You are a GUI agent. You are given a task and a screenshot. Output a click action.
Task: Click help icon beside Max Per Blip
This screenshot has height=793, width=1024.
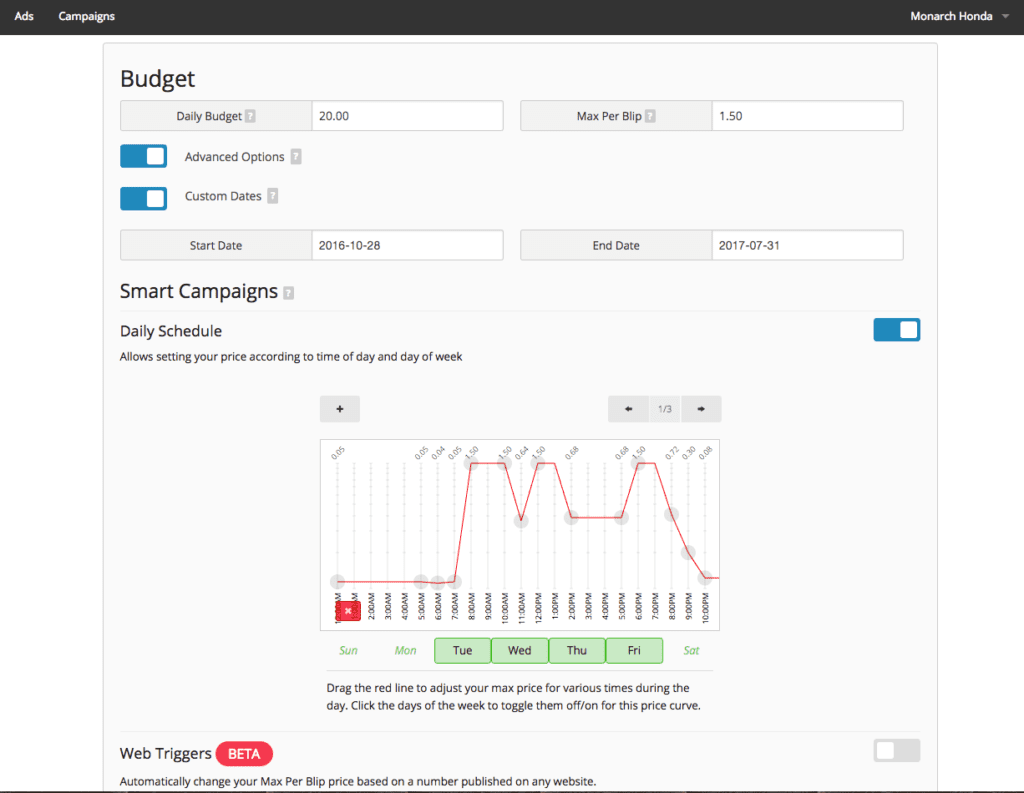pyautogui.click(x=650, y=116)
